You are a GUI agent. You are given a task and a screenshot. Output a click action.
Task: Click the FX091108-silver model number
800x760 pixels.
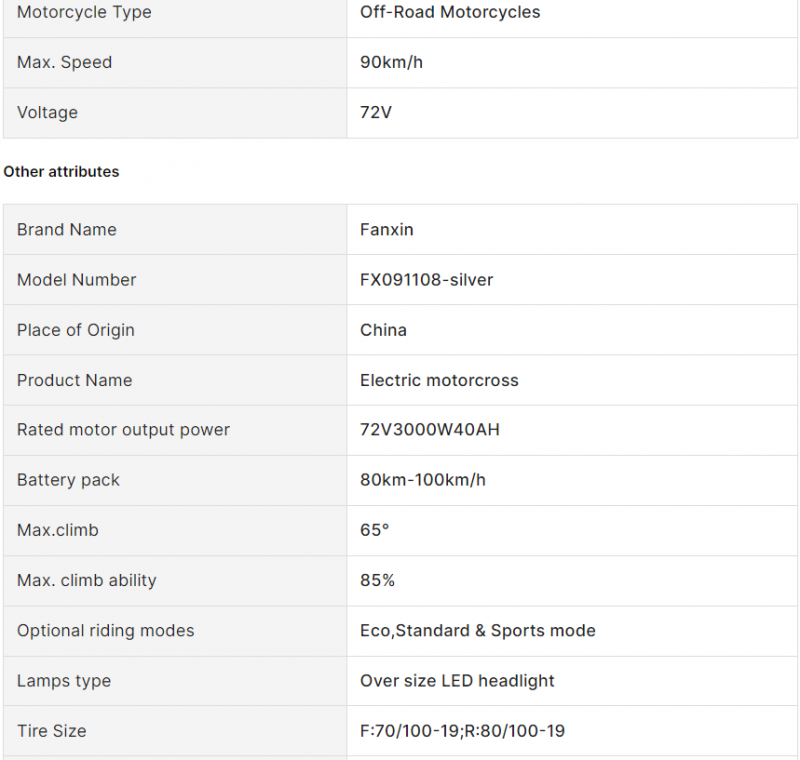click(426, 280)
